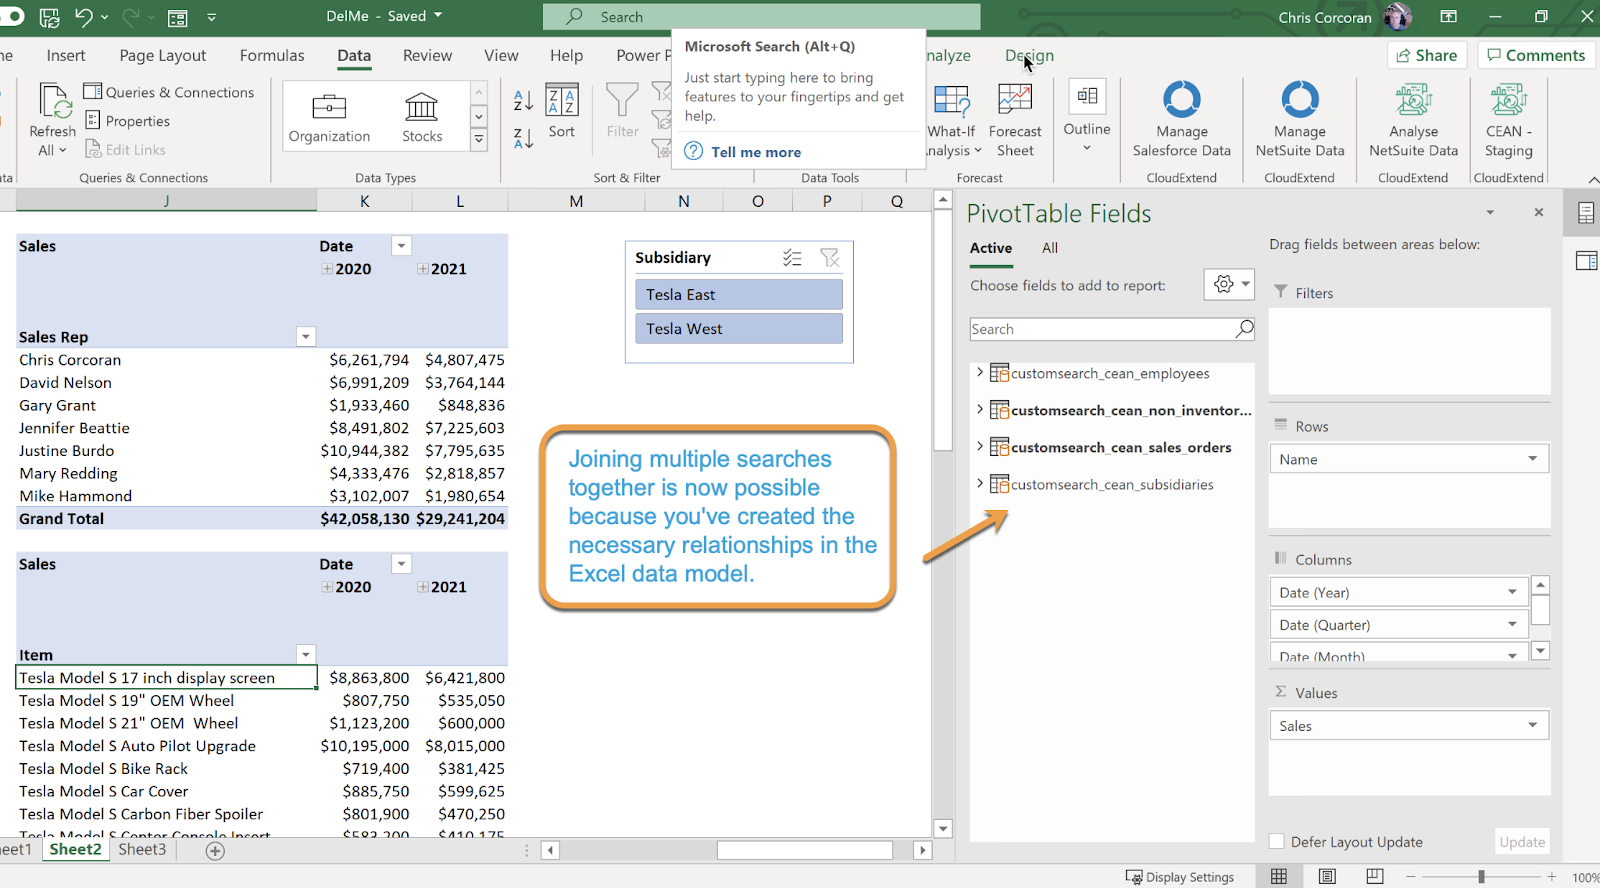Click the Filter funnel icon
Image resolution: width=1600 pixels, height=888 pixels.
pyautogui.click(x=622, y=112)
